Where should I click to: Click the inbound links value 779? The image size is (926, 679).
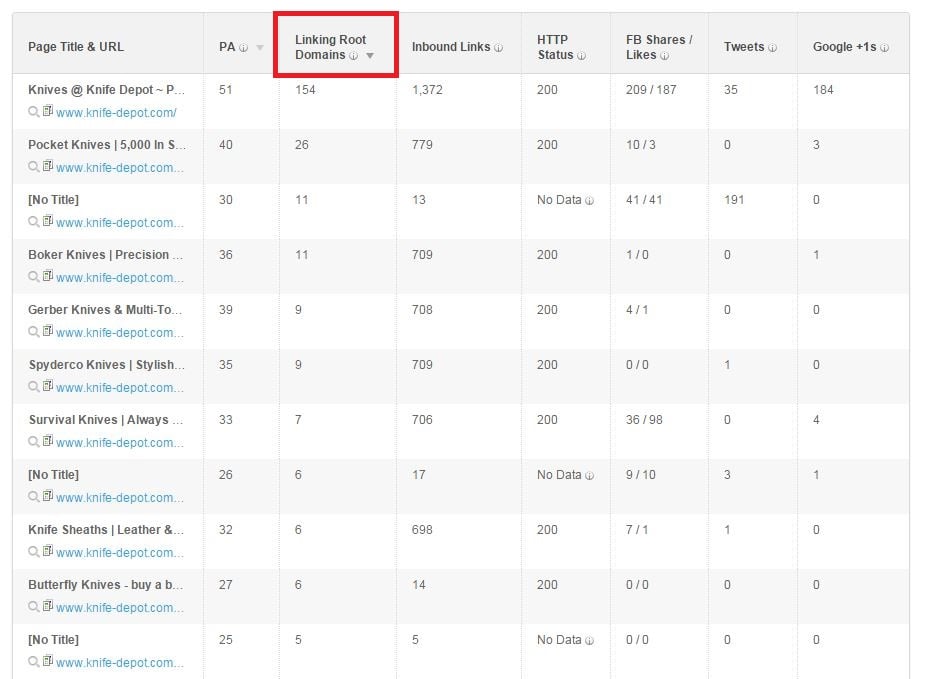[422, 145]
